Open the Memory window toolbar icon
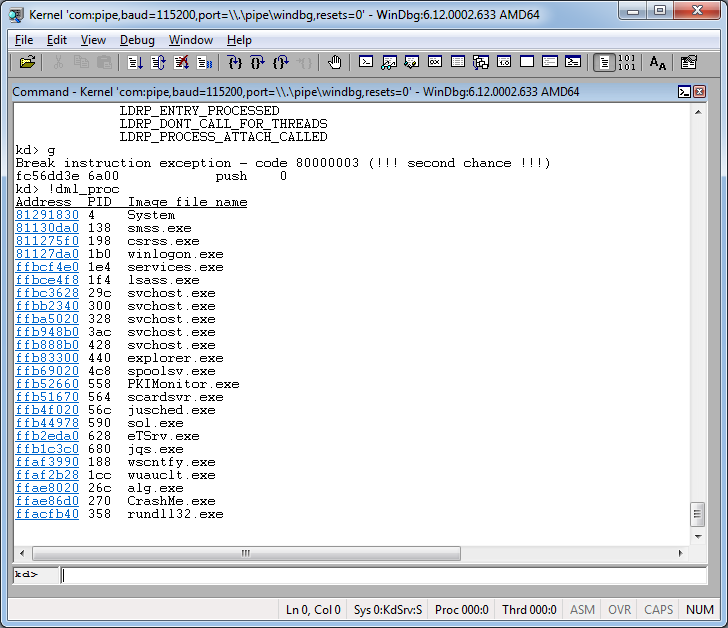 coord(458,62)
